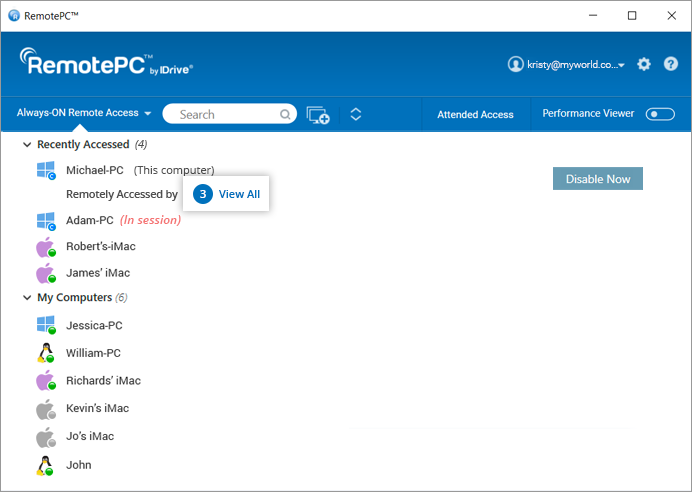Viewport: 692px width, 492px height.
Task: Click the search magnifier icon
Action: click(285, 115)
